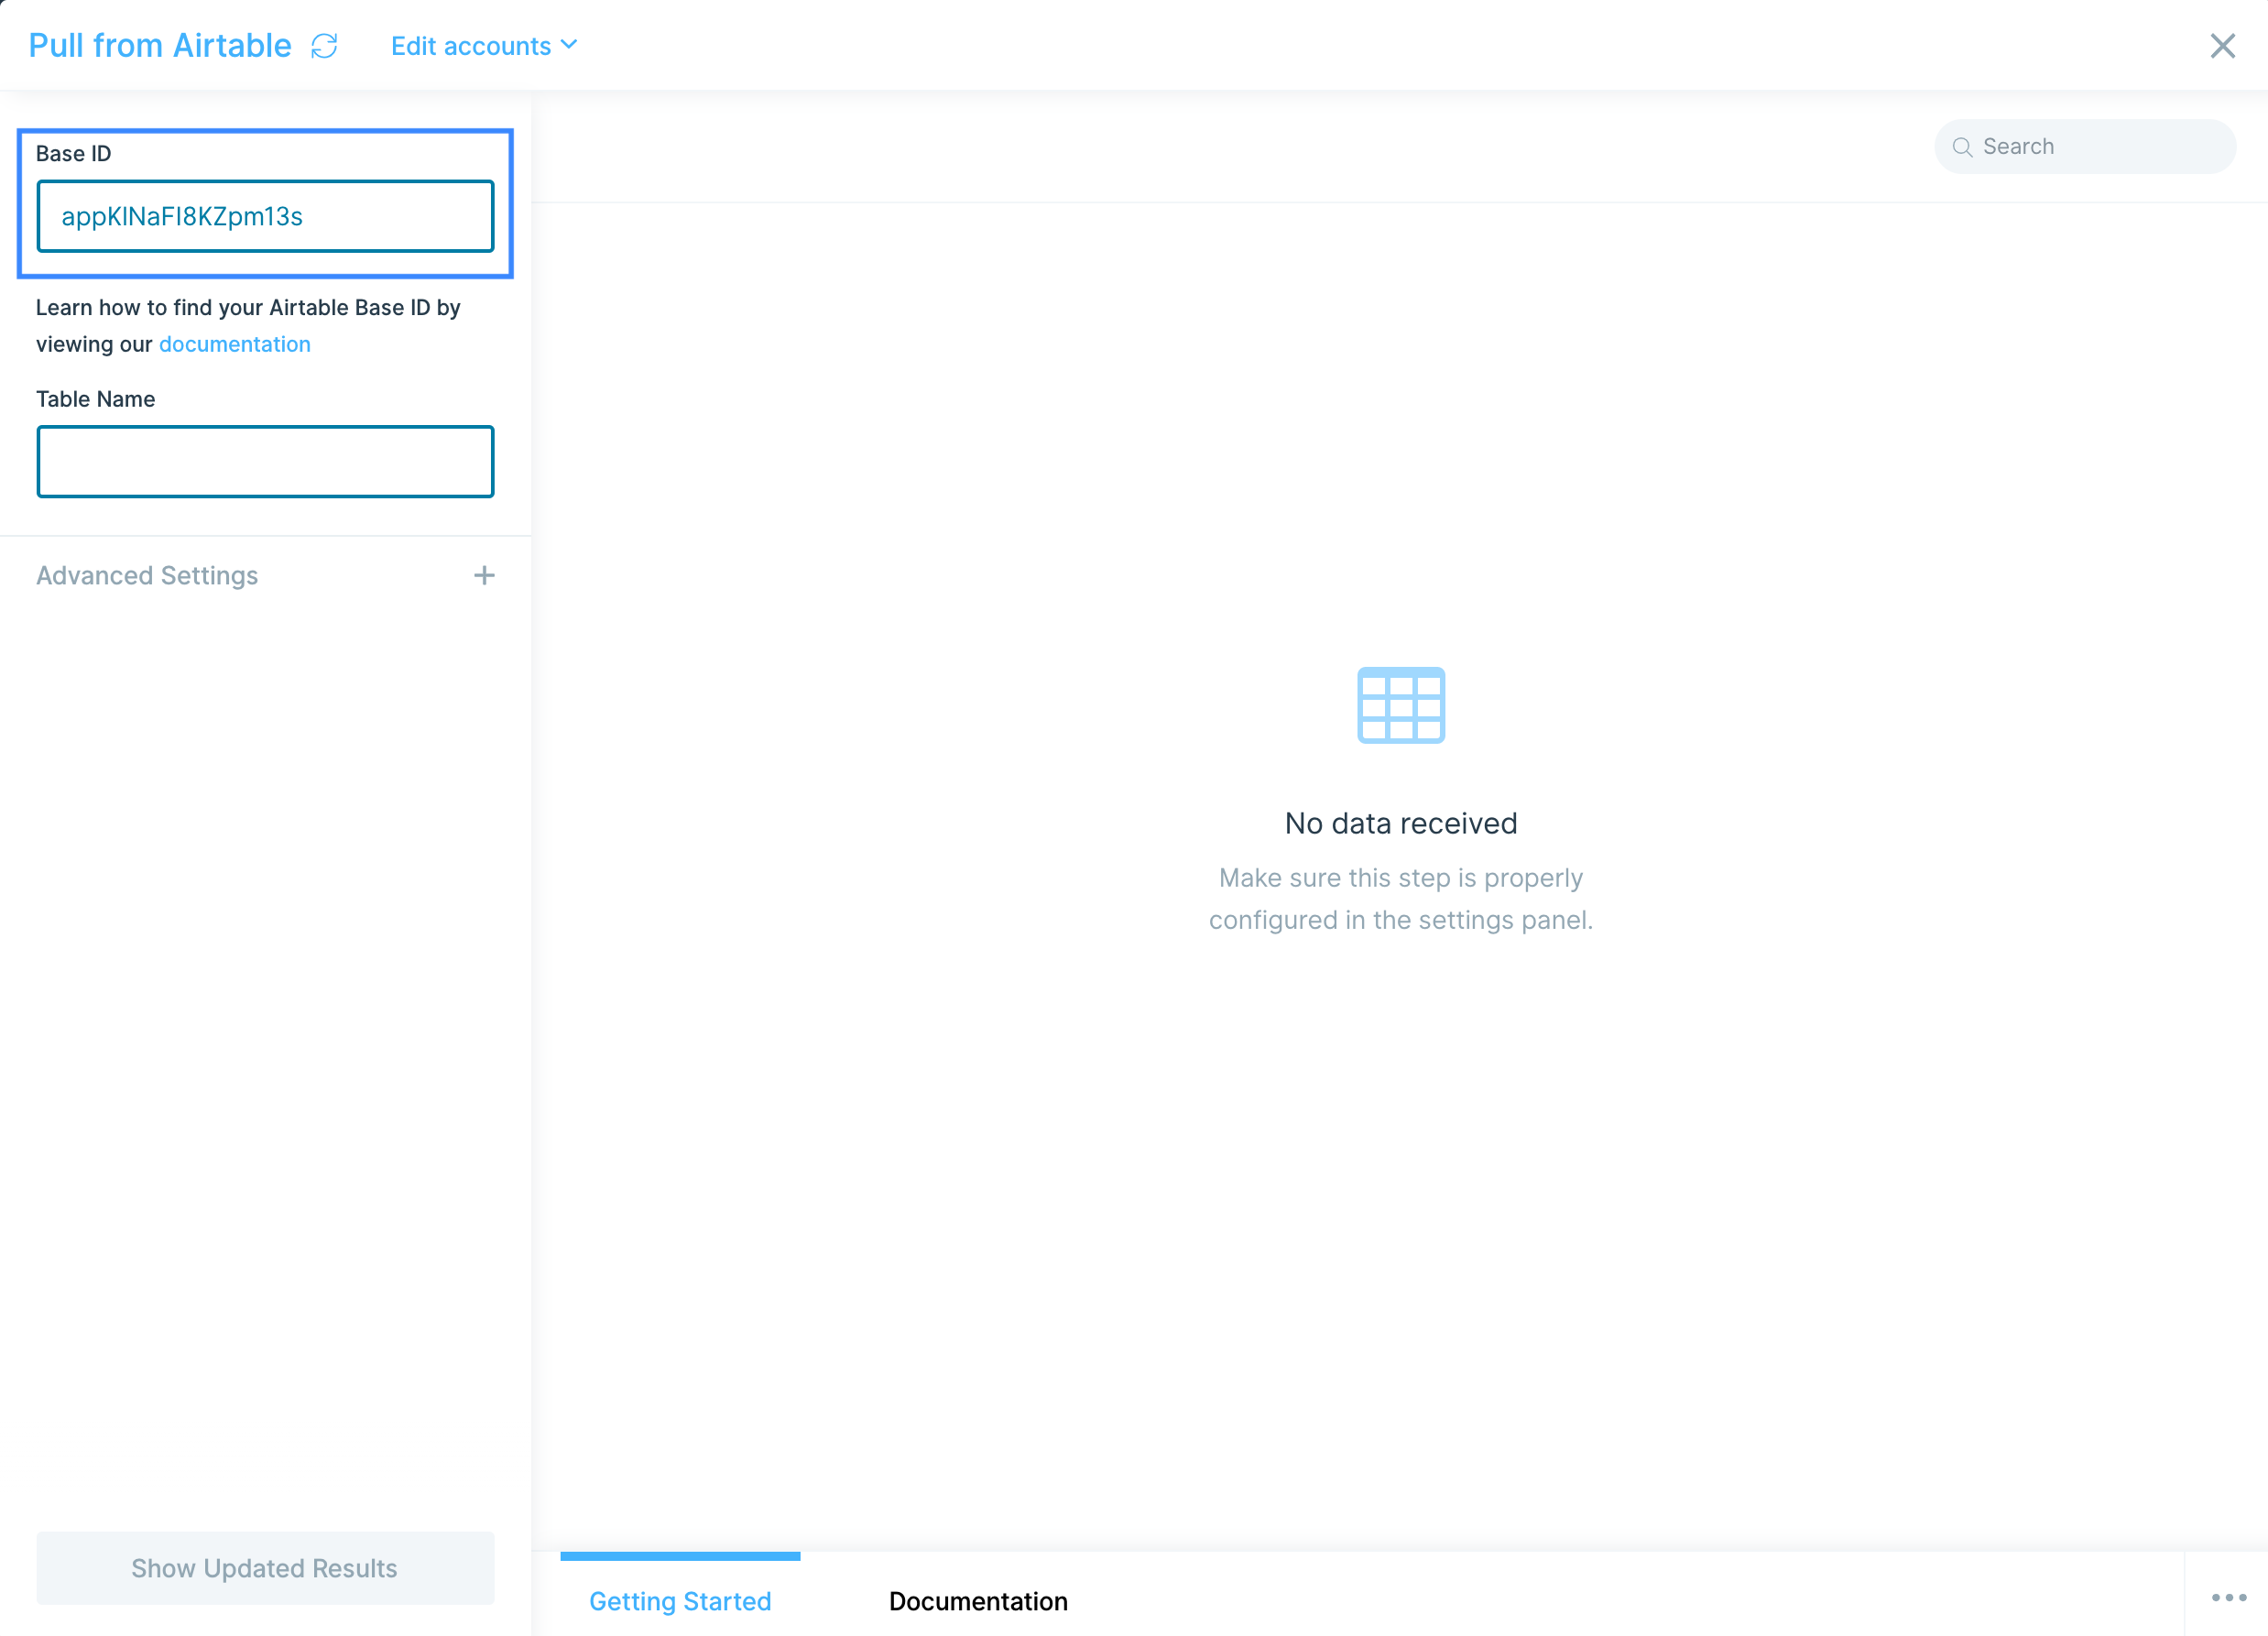The height and width of the screenshot is (1636, 2268).
Task: Click the Search field in results pane
Action: tap(2085, 147)
